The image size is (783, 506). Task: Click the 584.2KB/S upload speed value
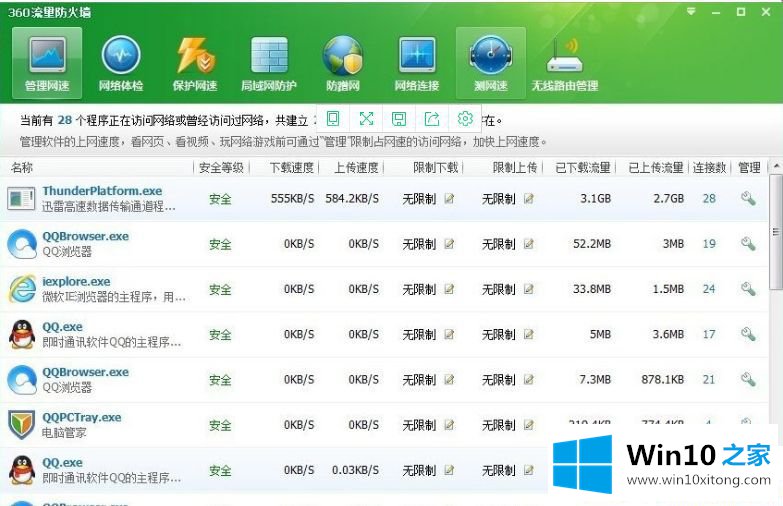click(352, 199)
